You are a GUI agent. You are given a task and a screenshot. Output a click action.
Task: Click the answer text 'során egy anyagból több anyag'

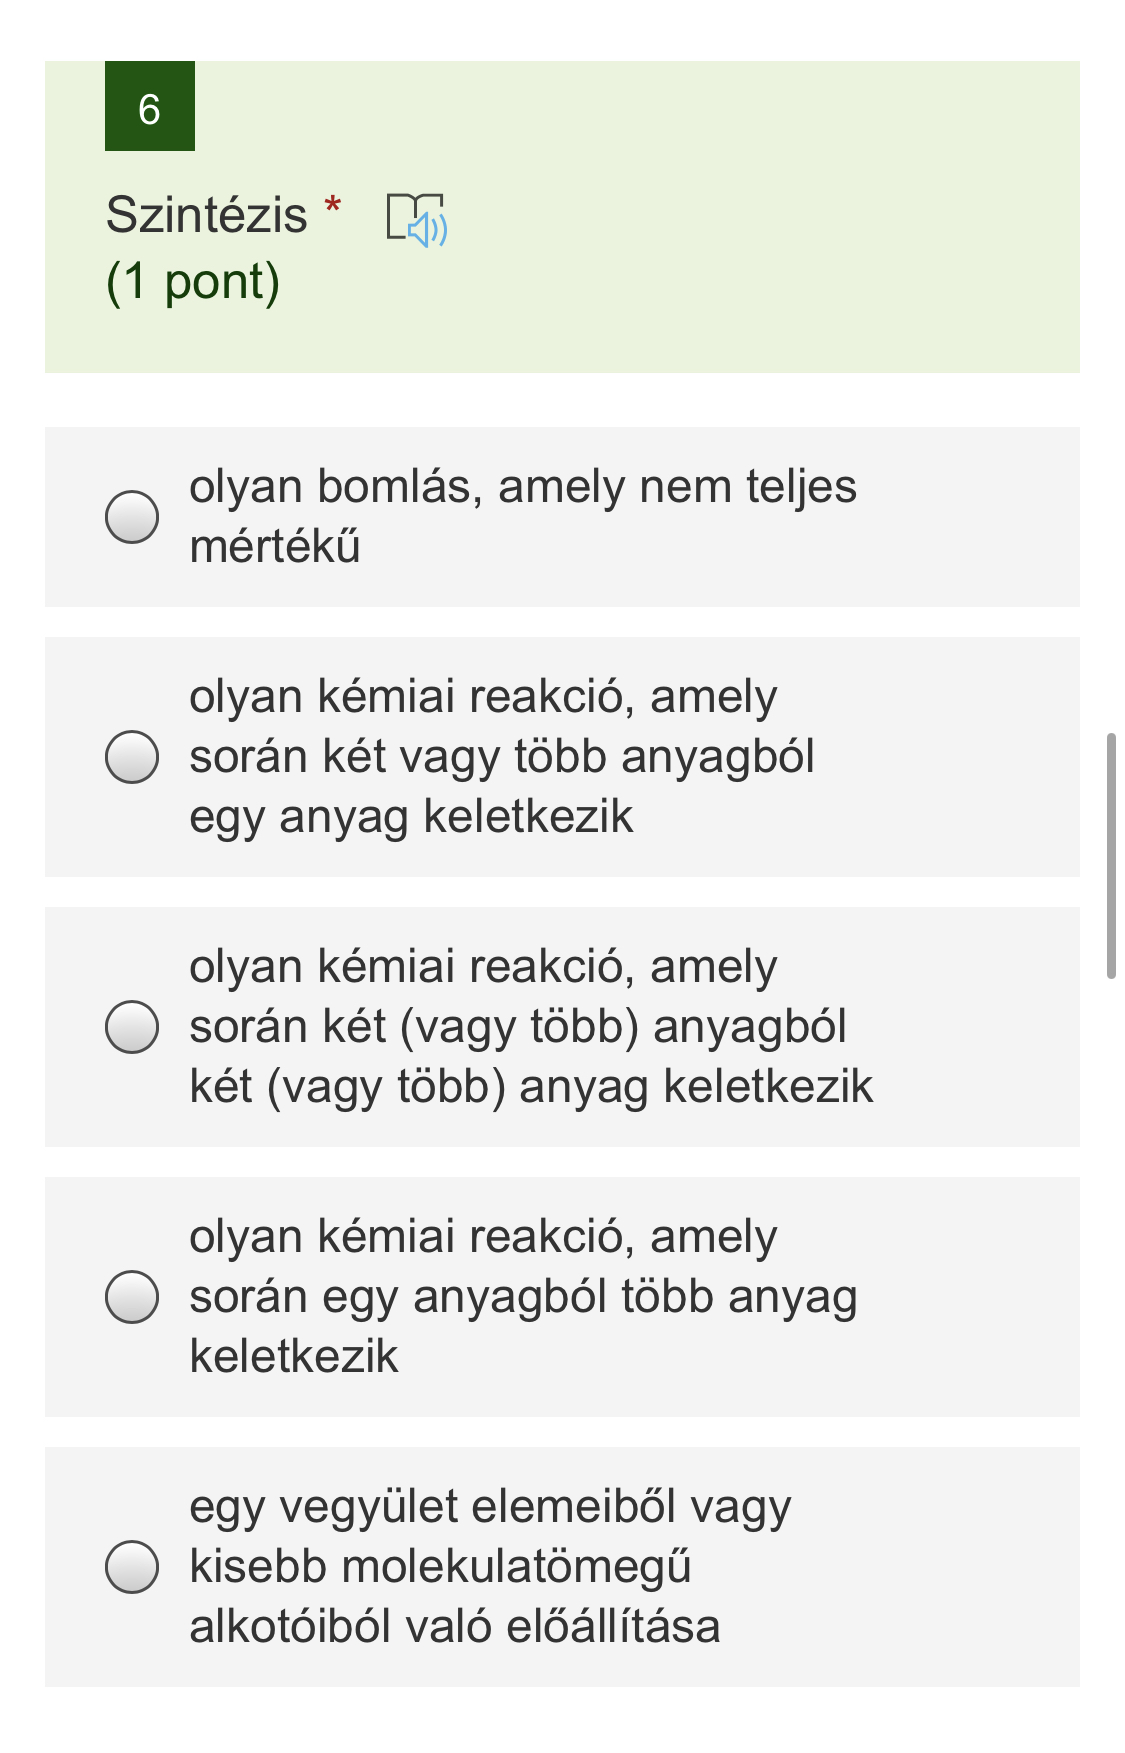click(522, 1297)
